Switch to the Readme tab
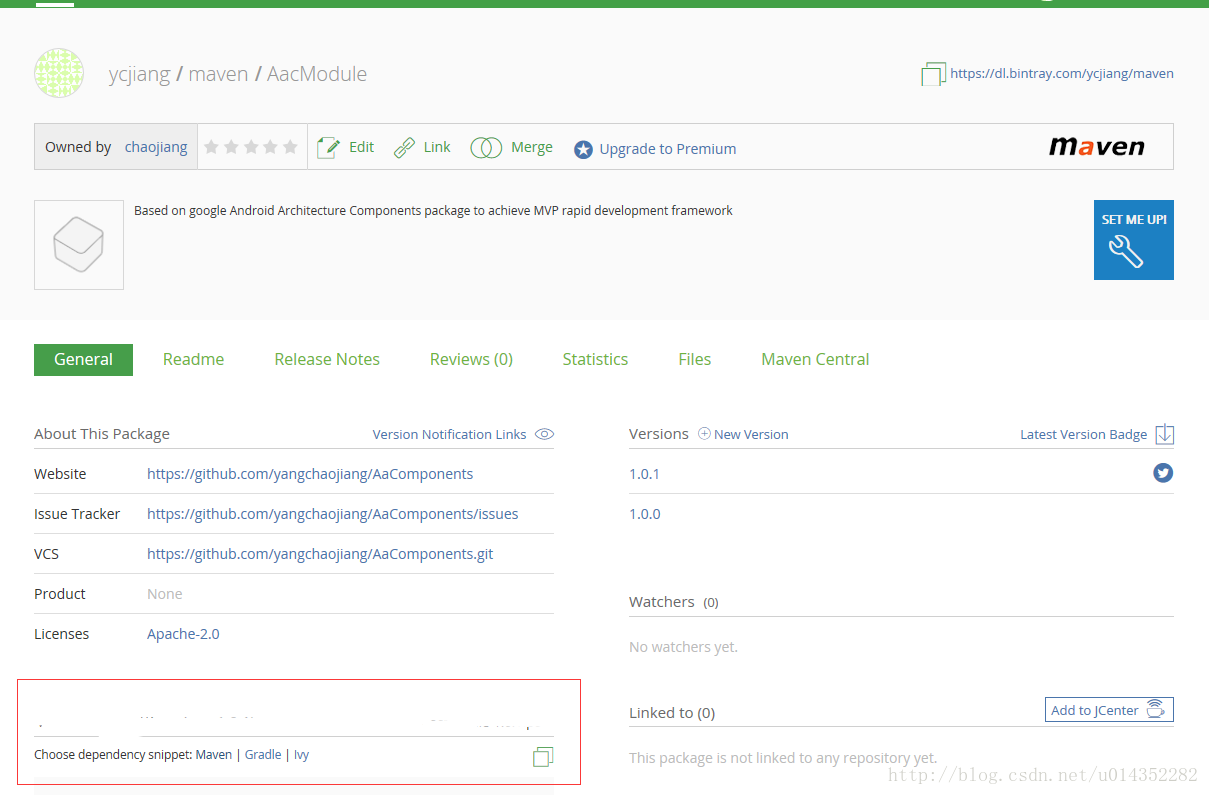Screen dimensions: 1209x795 point(193,359)
